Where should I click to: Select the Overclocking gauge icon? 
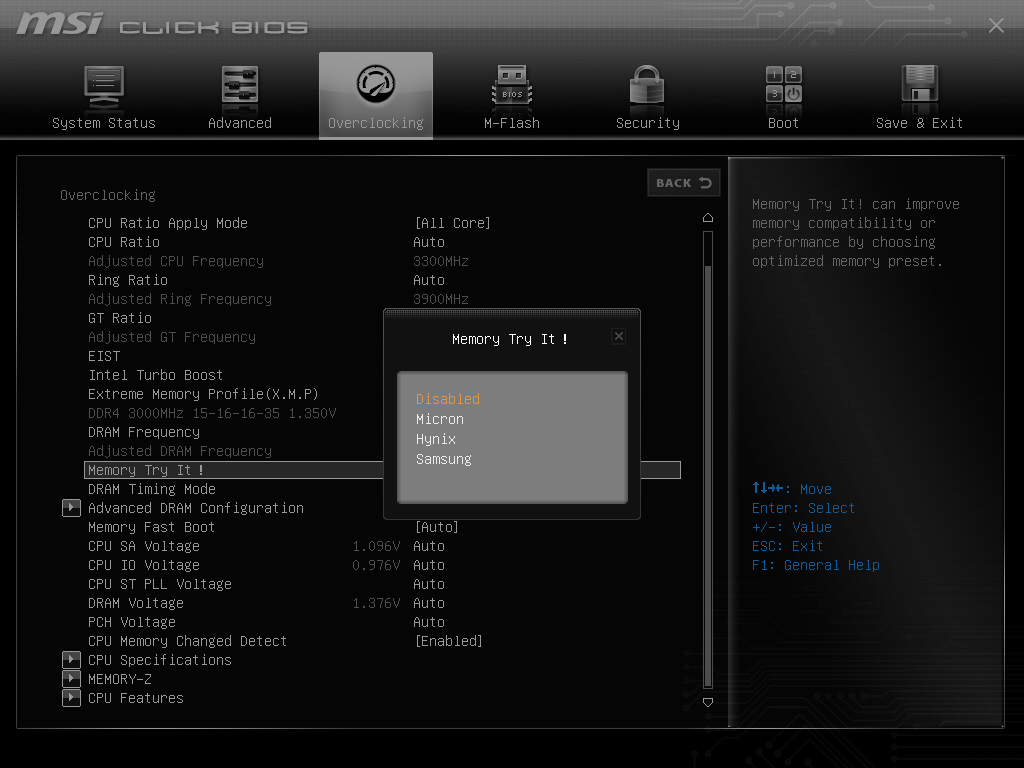376,84
